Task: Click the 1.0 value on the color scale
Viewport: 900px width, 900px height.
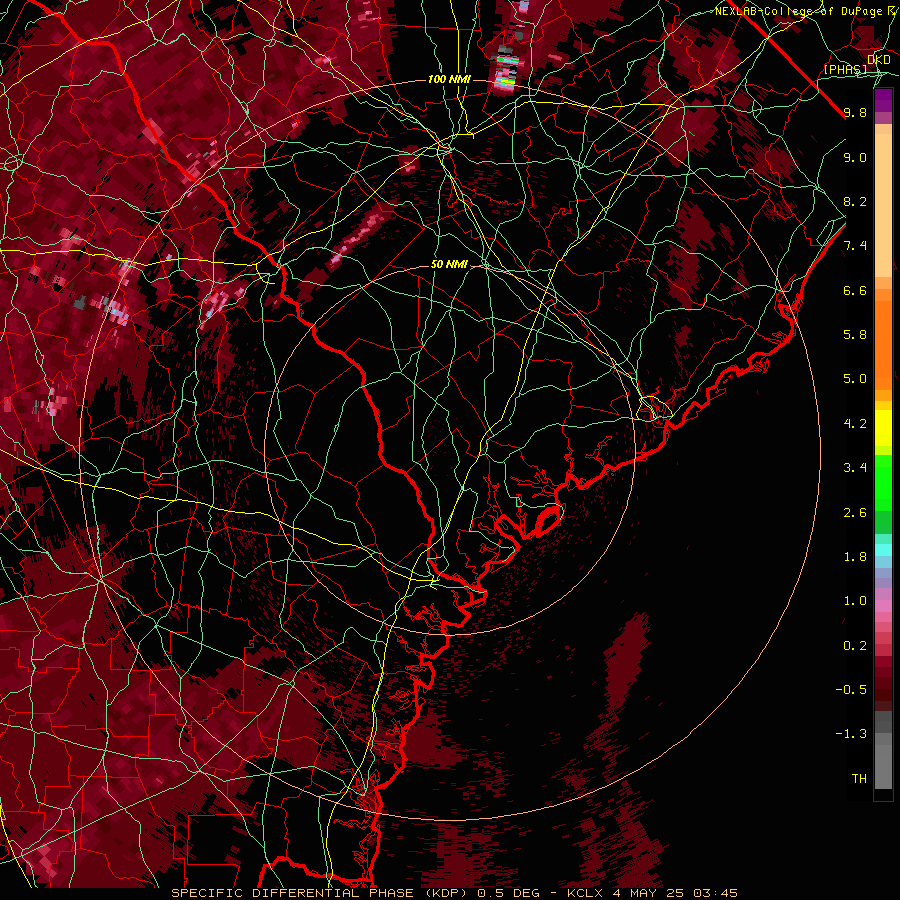Action: click(855, 601)
